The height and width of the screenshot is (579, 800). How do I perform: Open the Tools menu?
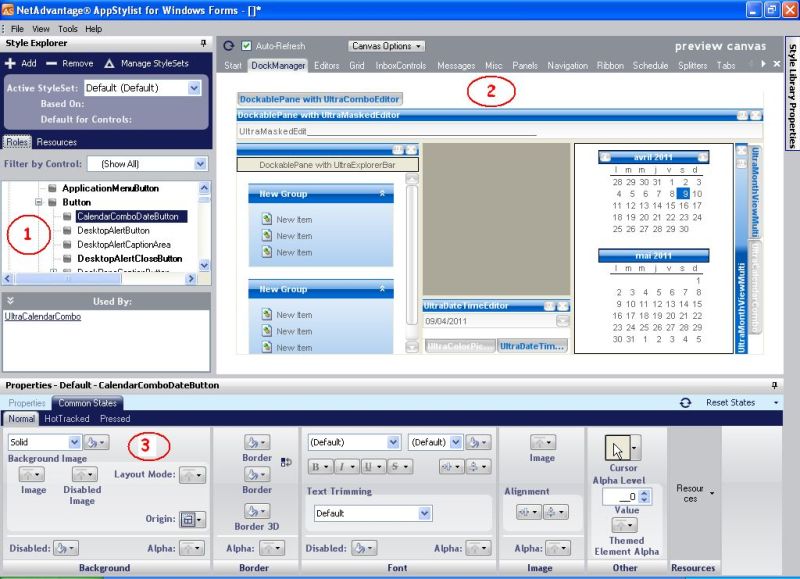[67, 29]
